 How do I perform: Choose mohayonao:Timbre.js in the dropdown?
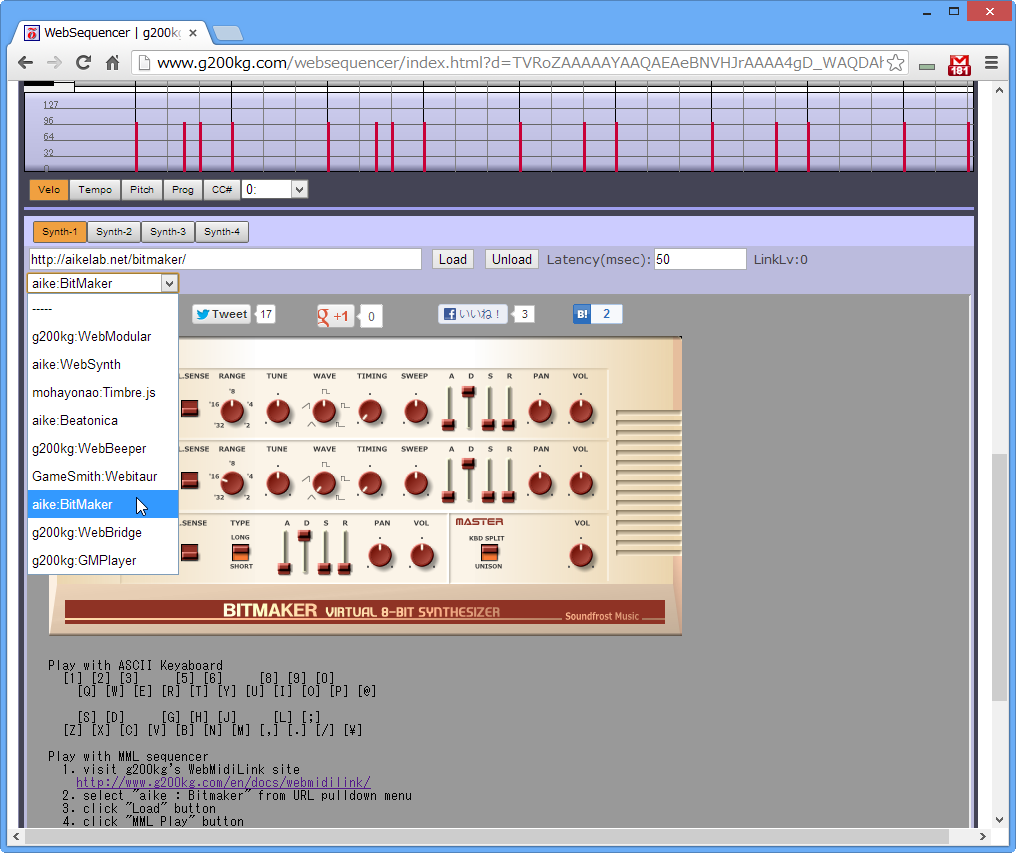(x=103, y=392)
